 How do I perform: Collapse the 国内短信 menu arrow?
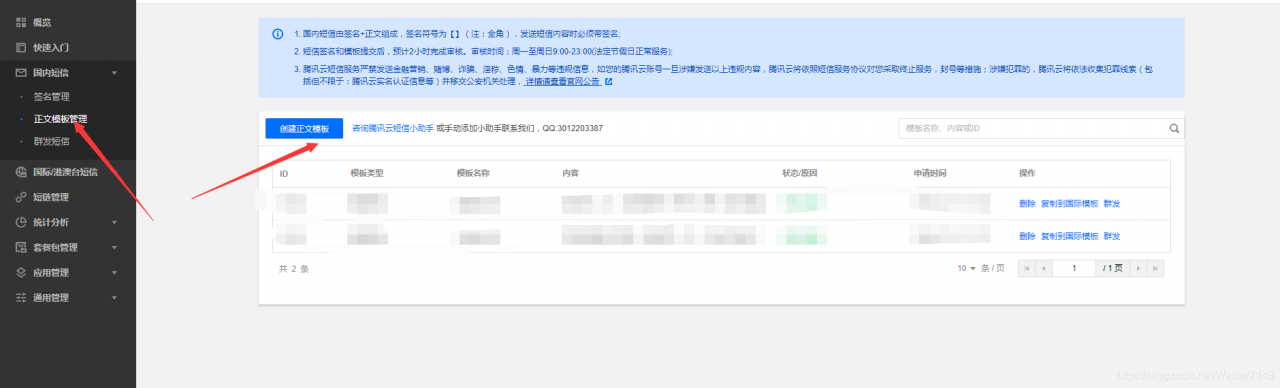pyautogui.click(x=114, y=72)
